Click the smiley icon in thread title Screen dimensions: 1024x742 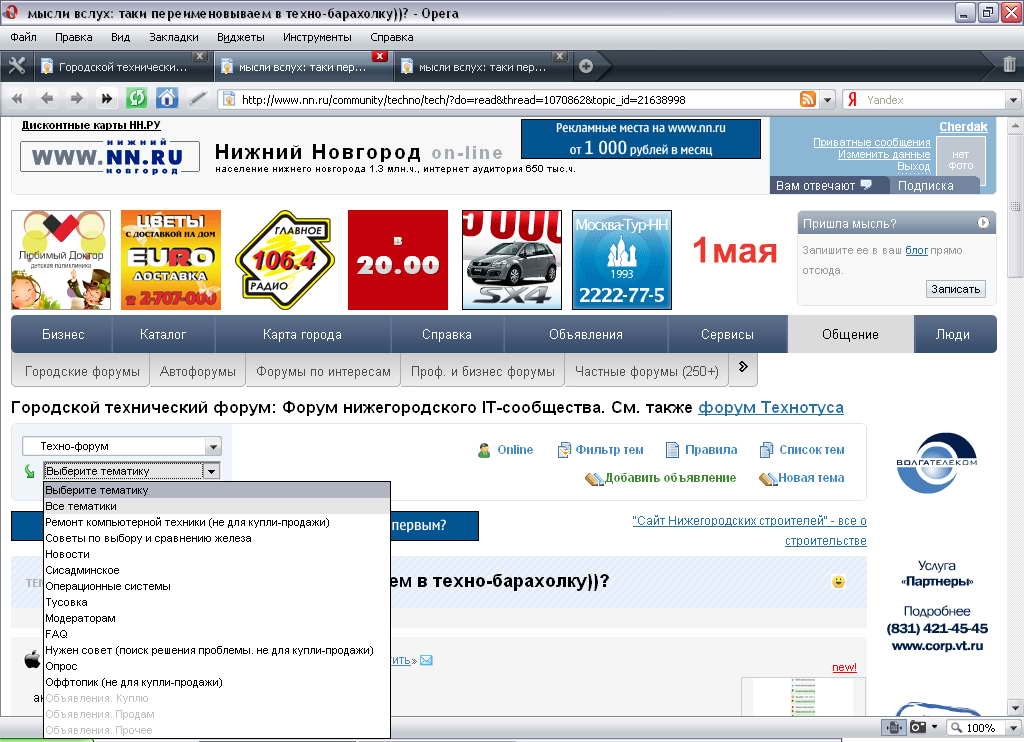(839, 581)
